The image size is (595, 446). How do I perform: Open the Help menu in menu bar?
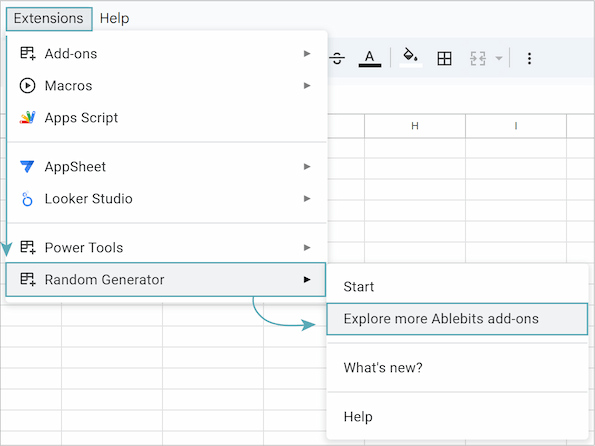114,19
